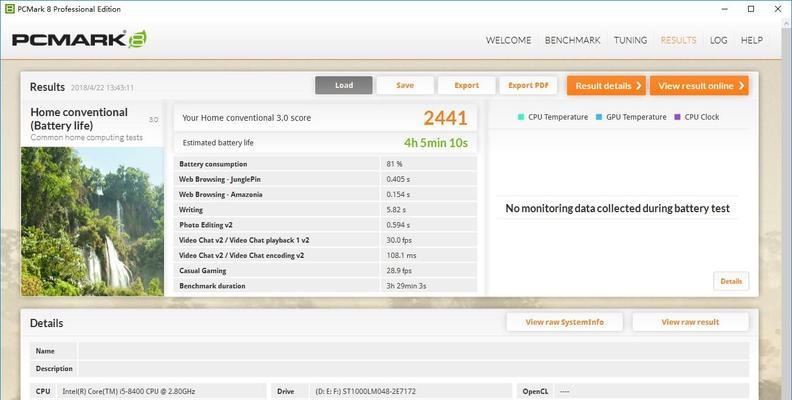The image size is (792, 400).
Task: Select the RESULTS tab
Action: [678, 40]
